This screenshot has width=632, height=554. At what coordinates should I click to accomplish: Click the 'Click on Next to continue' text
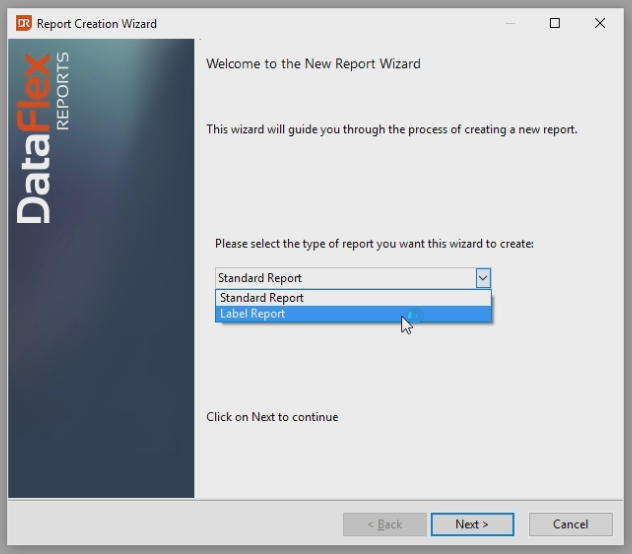click(272, 417)
